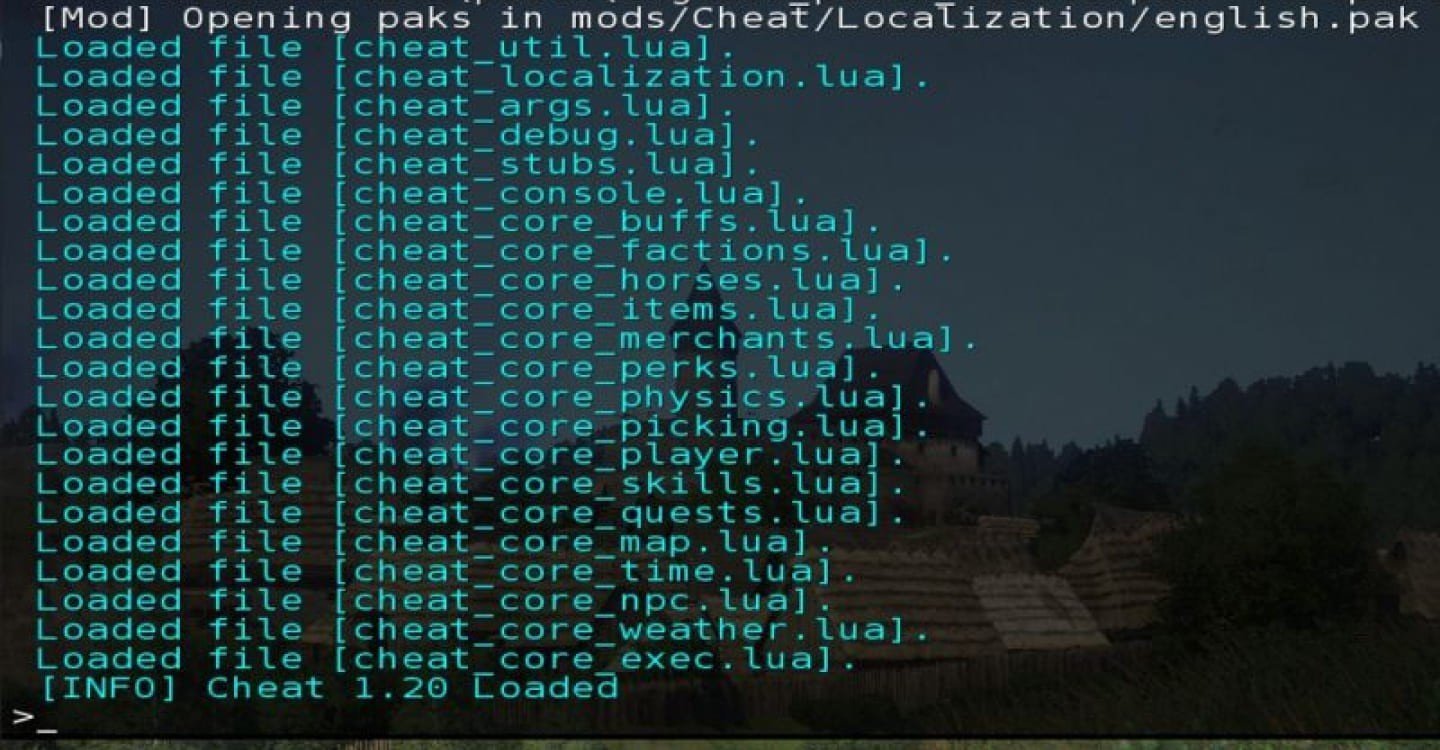Viewport: 1440px width, 750px height.
Task: Click the cheat_util.lua loaded line
Action: click(386, 48)
